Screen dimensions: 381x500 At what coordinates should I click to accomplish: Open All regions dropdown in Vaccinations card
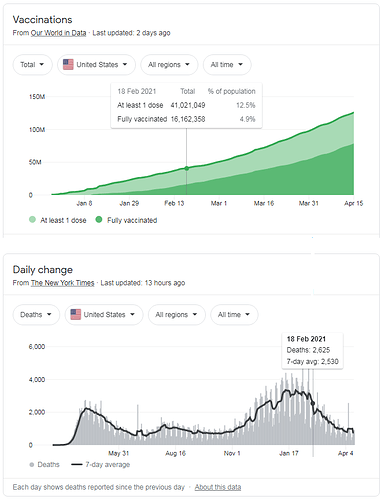coord(169,65)
